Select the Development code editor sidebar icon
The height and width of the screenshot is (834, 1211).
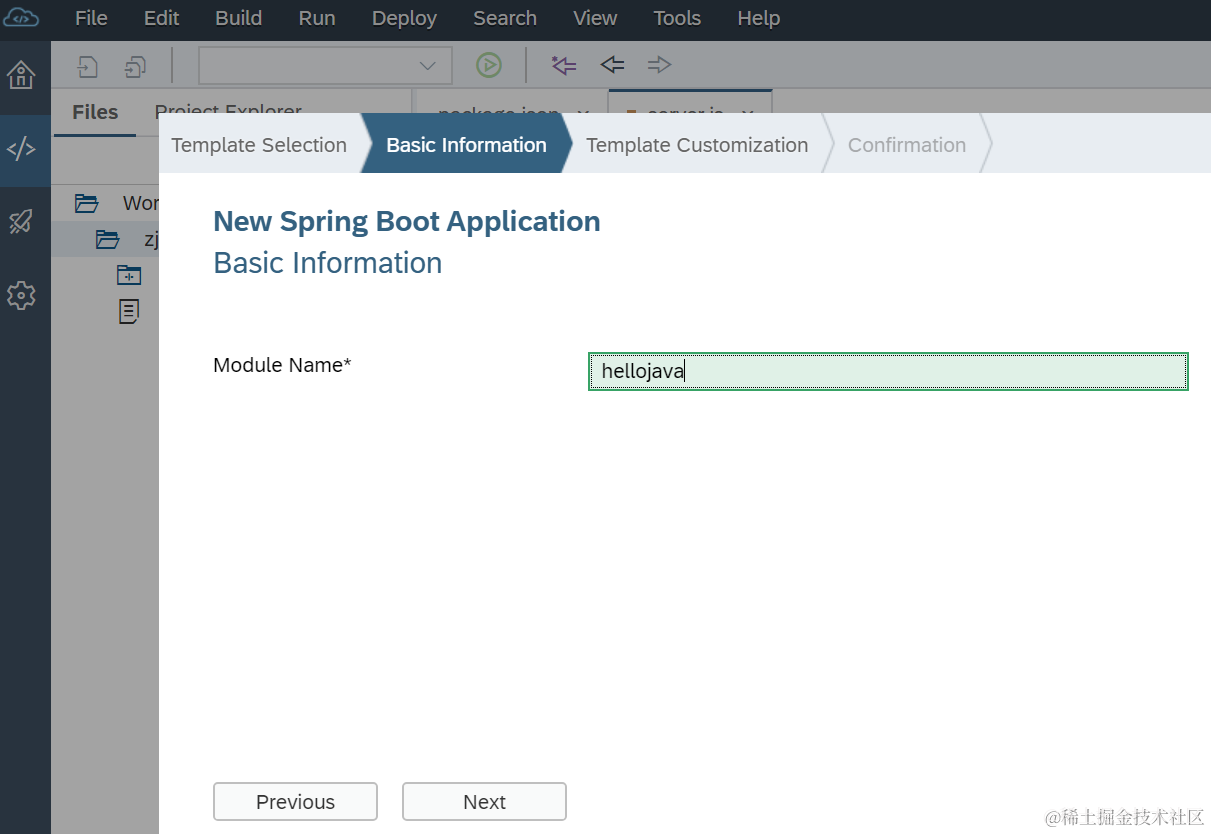[21, 150]
